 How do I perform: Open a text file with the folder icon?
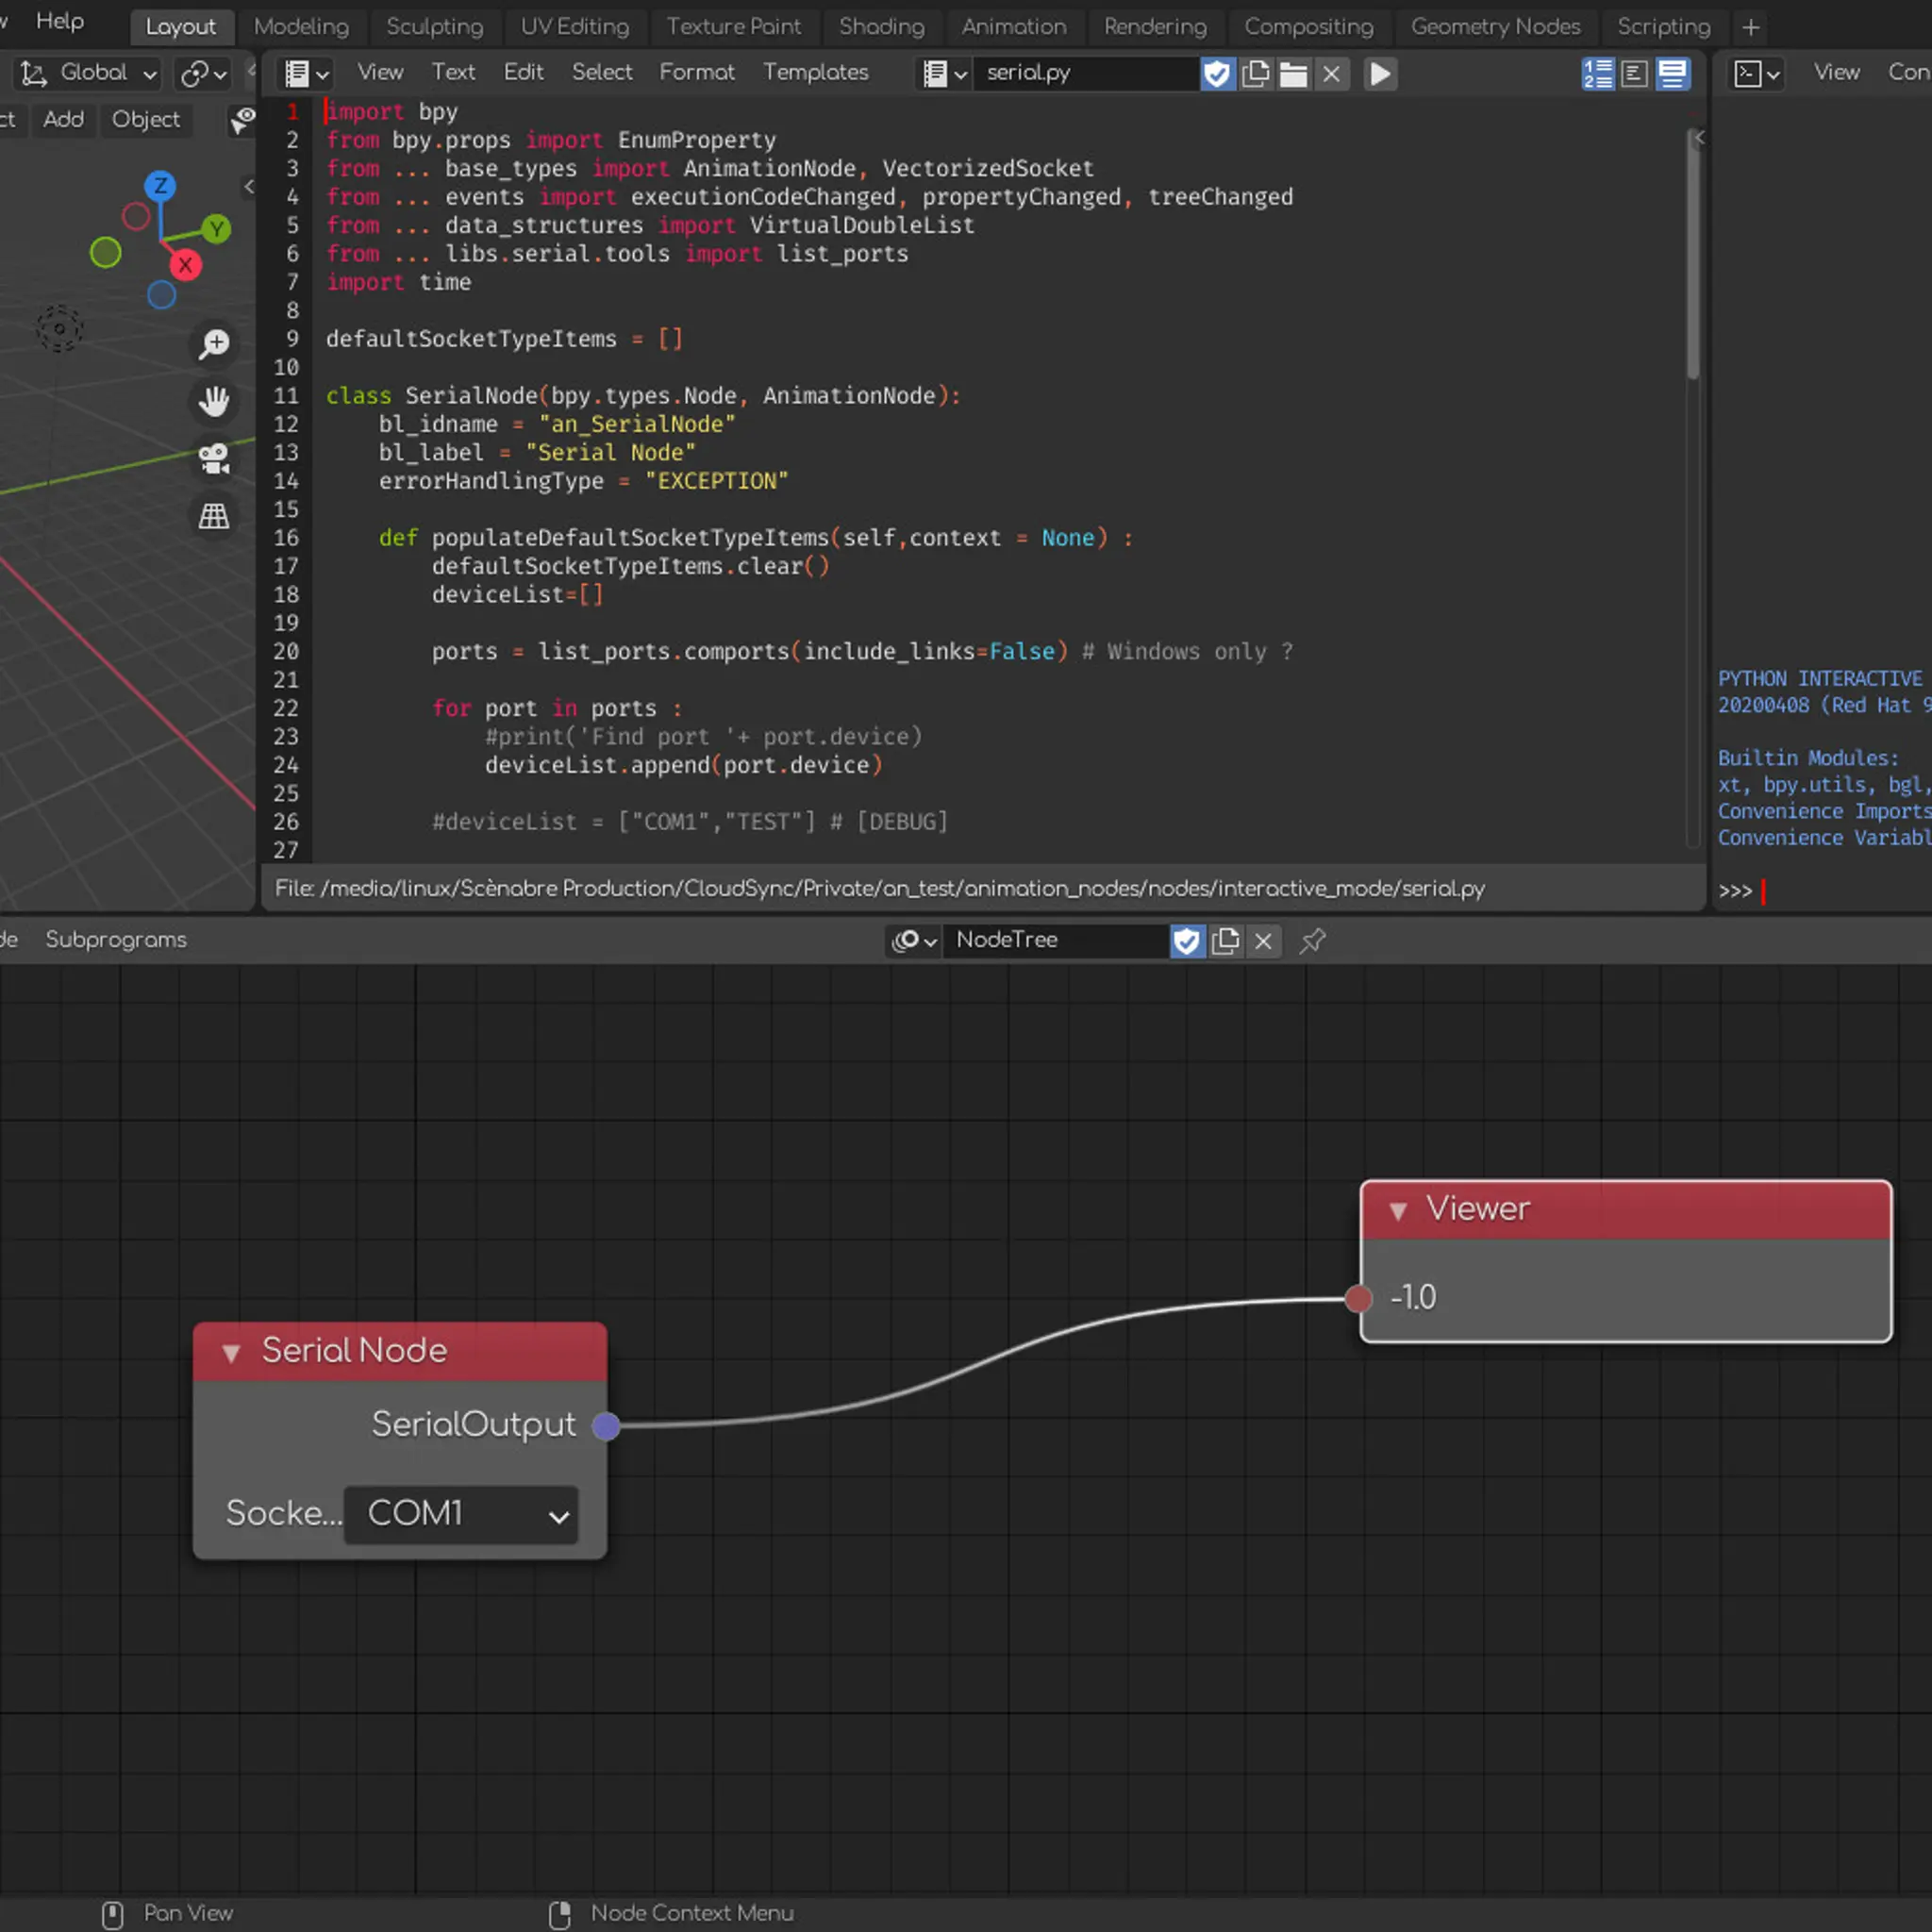click(1293, 73)
